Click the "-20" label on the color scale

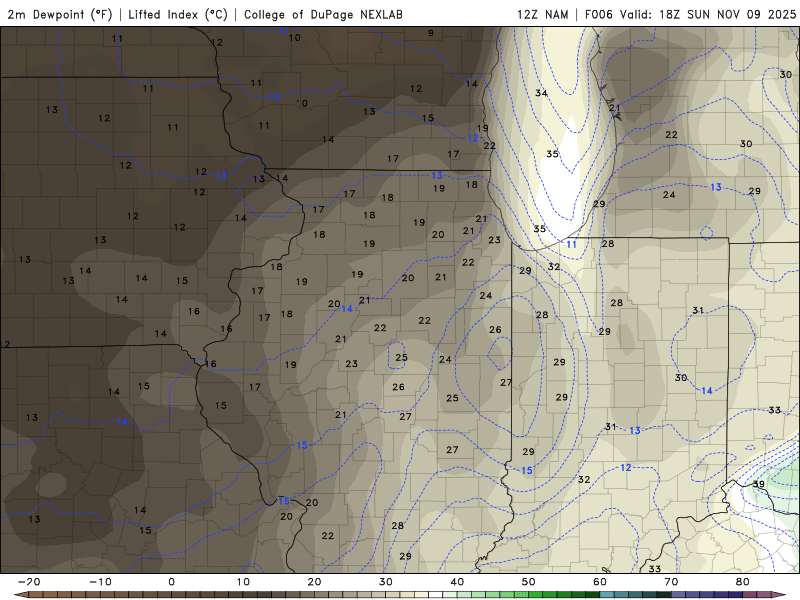[29, 582]
